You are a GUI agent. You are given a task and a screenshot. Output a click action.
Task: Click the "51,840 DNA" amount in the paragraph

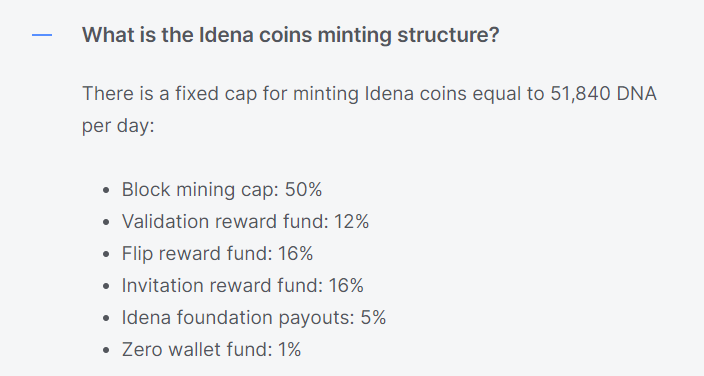pos(603,94)
